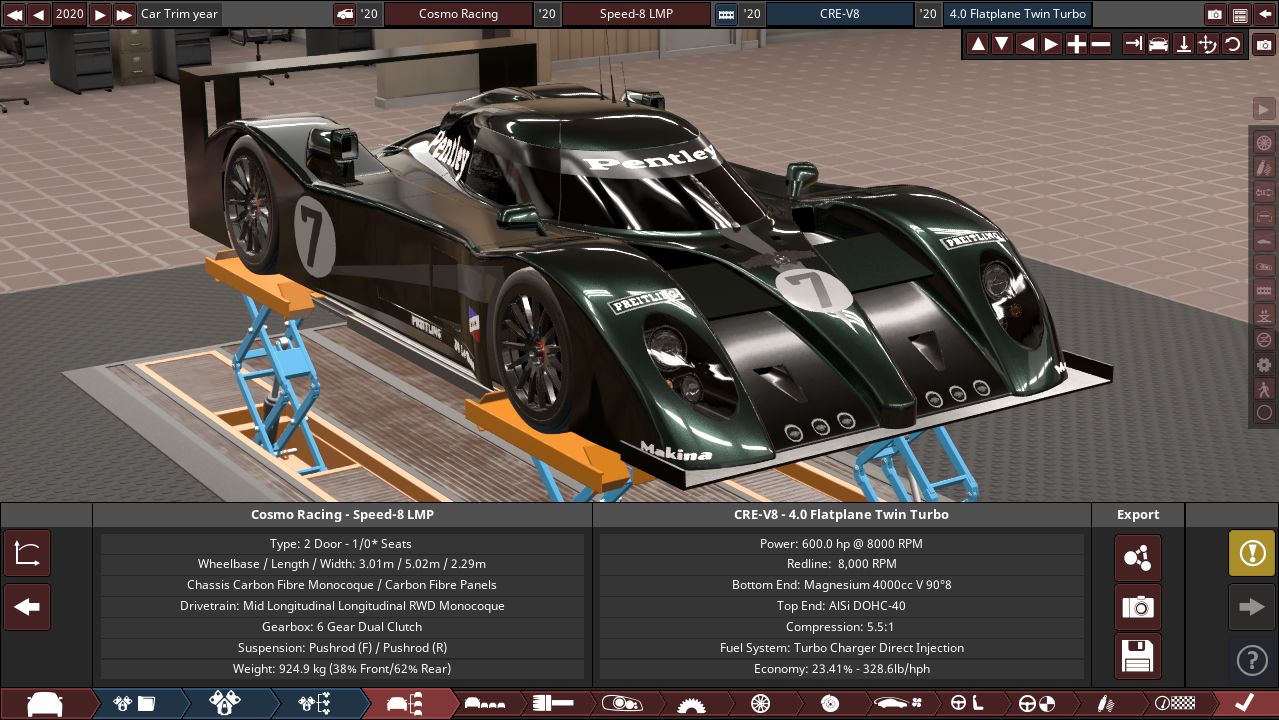Toggle the wheel option in right sidebar
The width and height of the screenshot is (1279, 720).
(x=1264, y=142)
